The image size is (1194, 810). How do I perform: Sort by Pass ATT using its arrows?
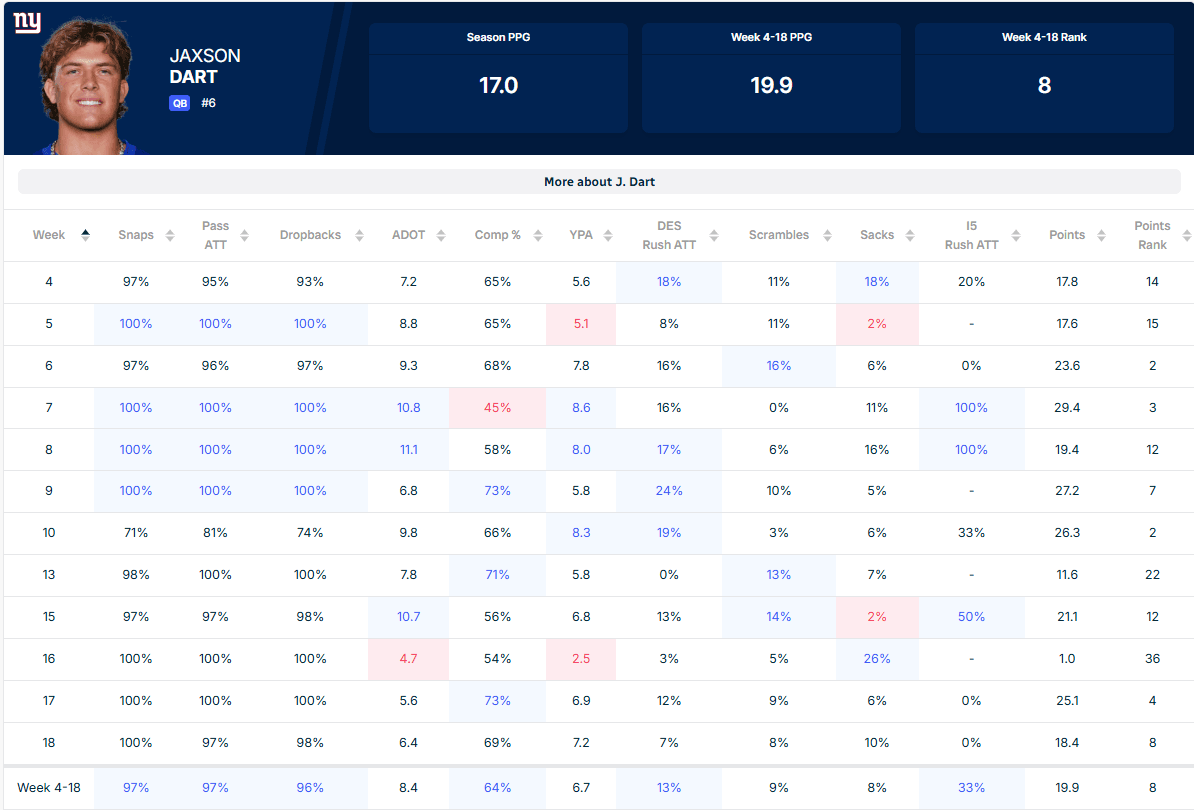coord(244,235)
